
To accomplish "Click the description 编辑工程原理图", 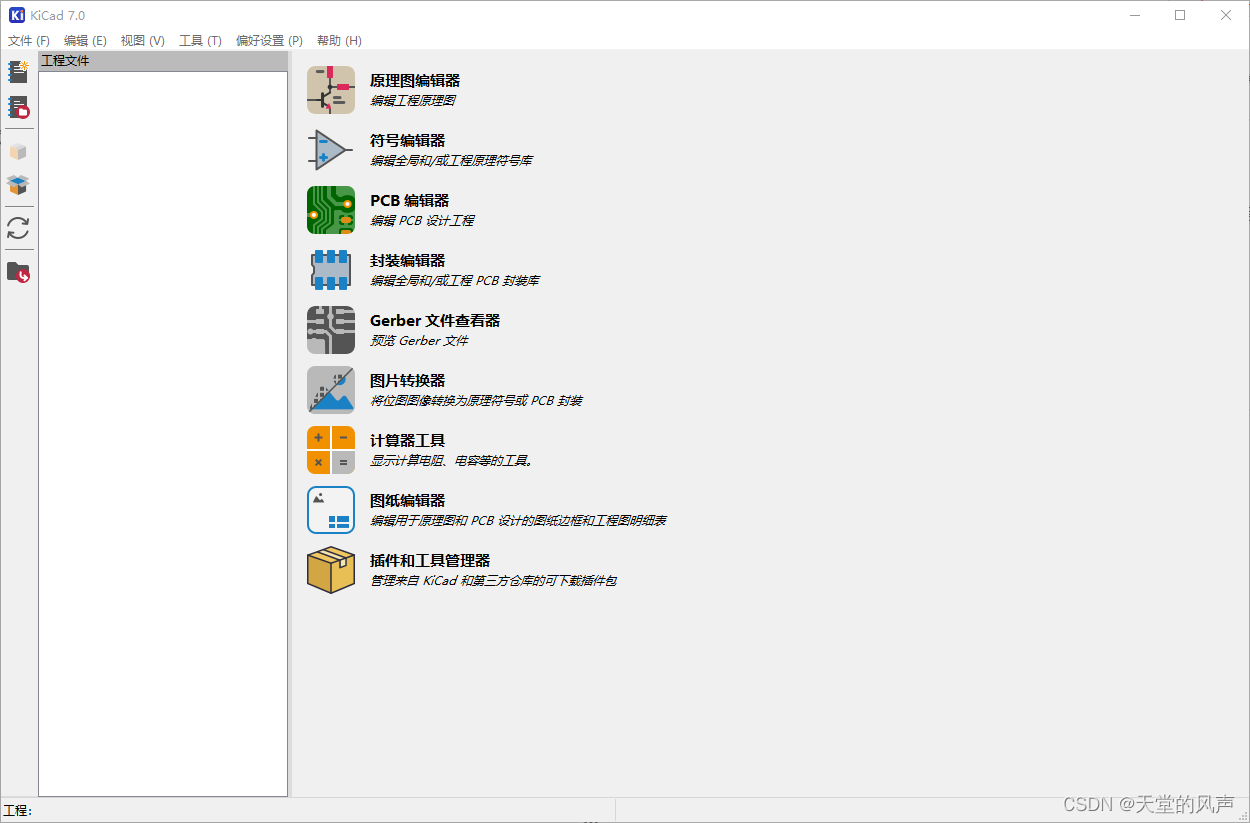I will point(413,101).
